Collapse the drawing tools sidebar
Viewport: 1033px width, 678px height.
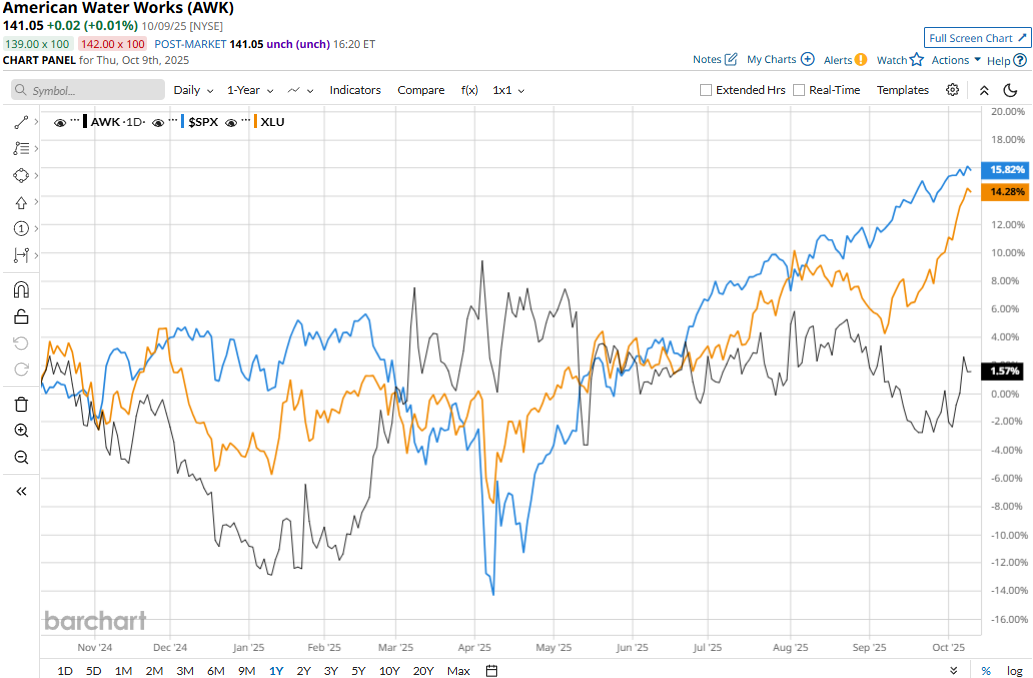point(21,492)
